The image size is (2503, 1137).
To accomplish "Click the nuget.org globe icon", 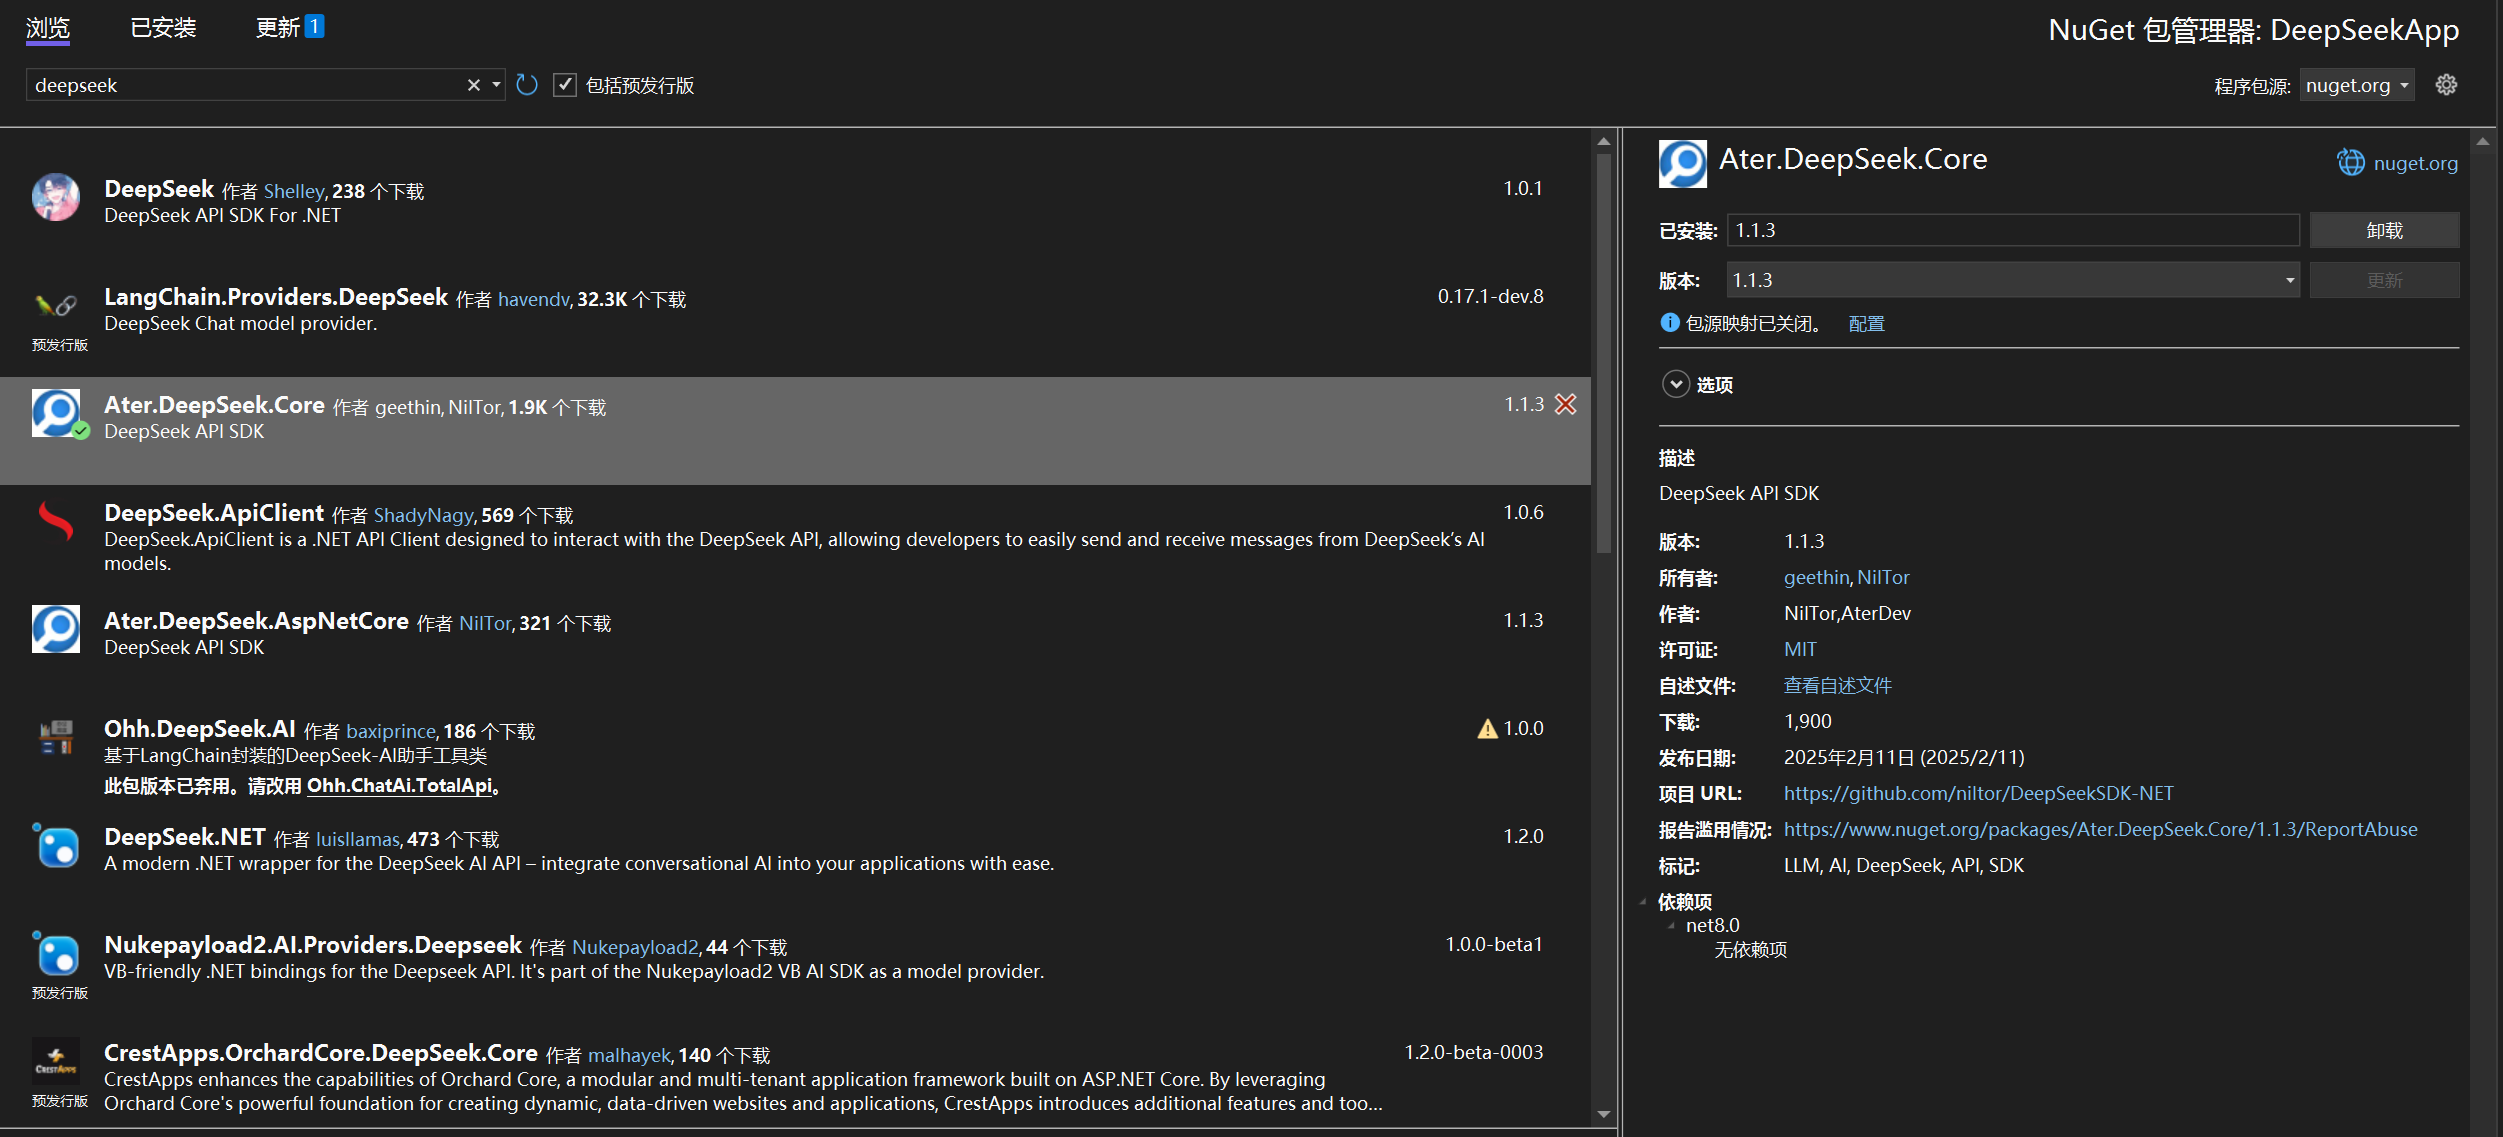I will pos(2351,162).
